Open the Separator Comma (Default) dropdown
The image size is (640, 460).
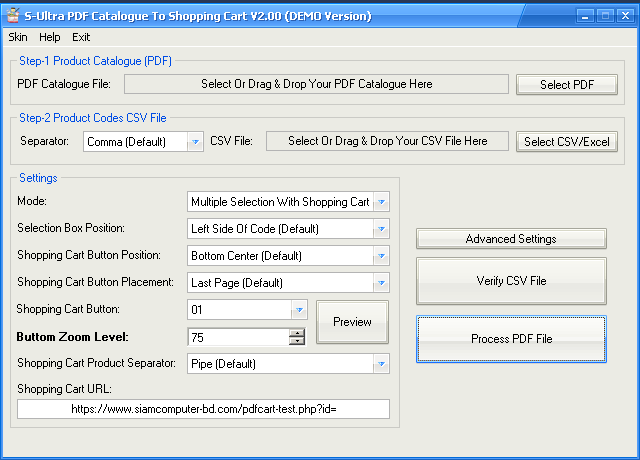(143, 142)
